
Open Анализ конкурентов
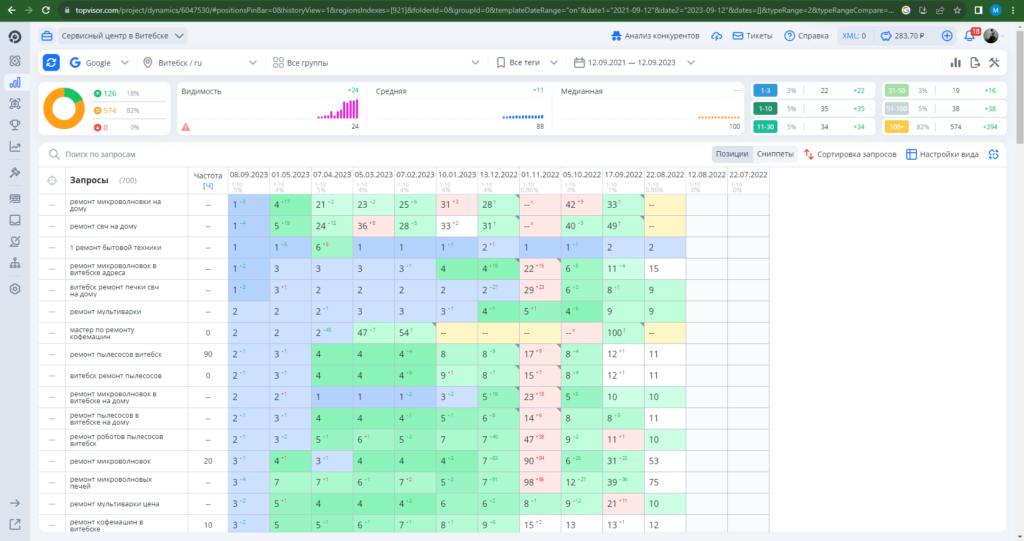(655, 36)
